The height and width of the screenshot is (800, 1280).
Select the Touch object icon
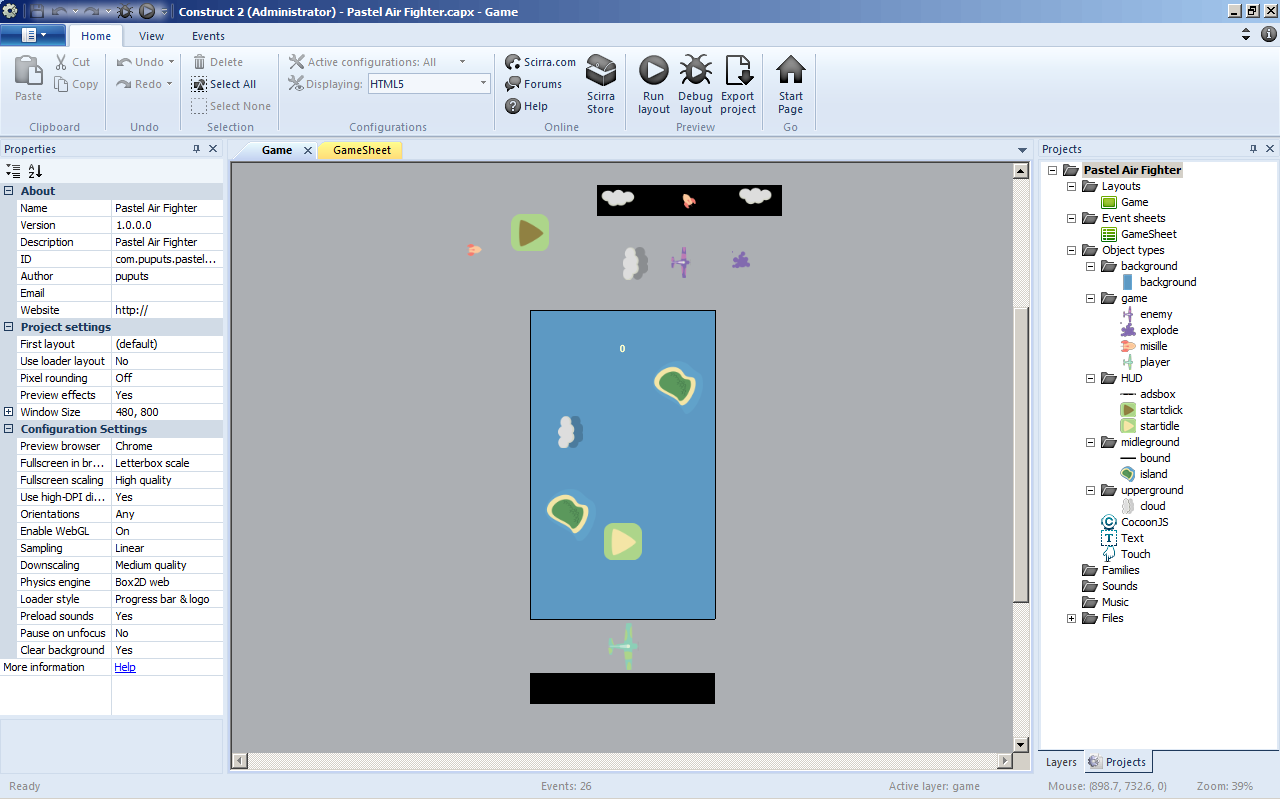click(1109, 554)
